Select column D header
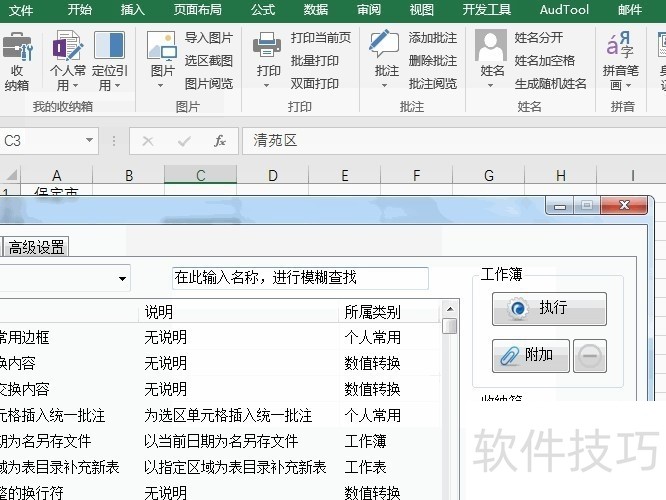This screenshot has height=500, width=666. (273, 175)
